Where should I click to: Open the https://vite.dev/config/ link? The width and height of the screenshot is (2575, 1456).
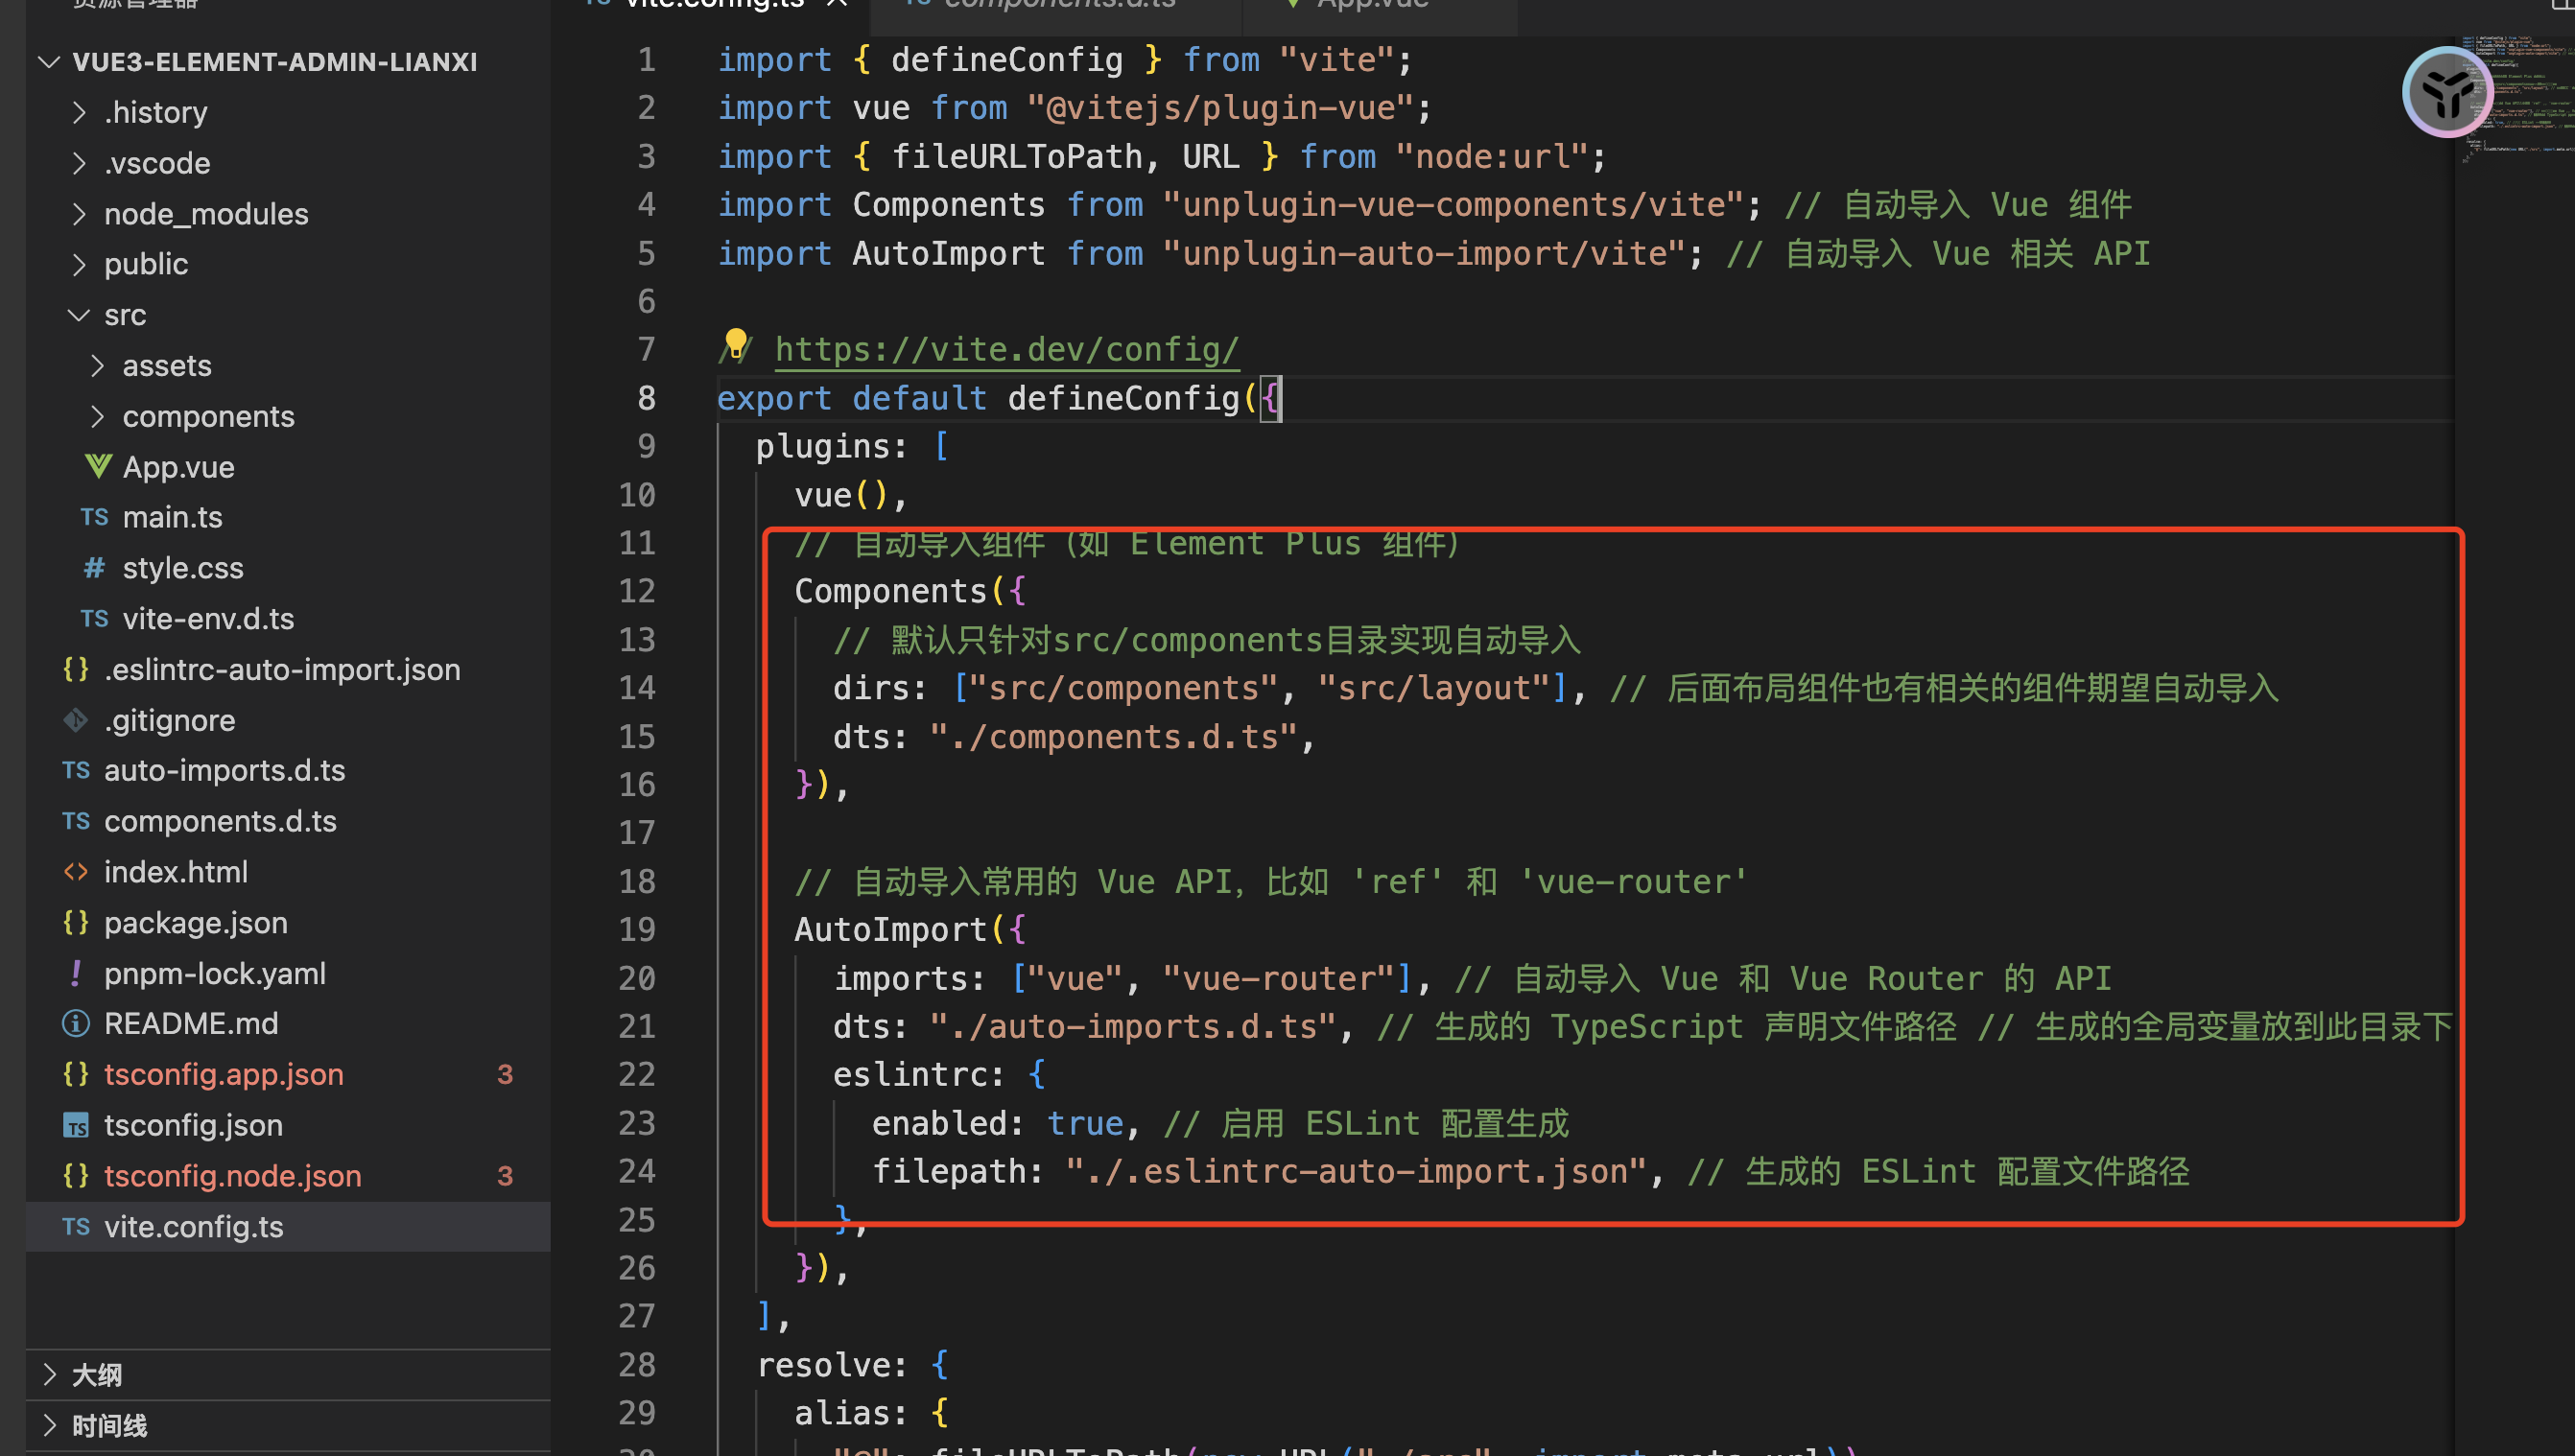click(1006, 349)
